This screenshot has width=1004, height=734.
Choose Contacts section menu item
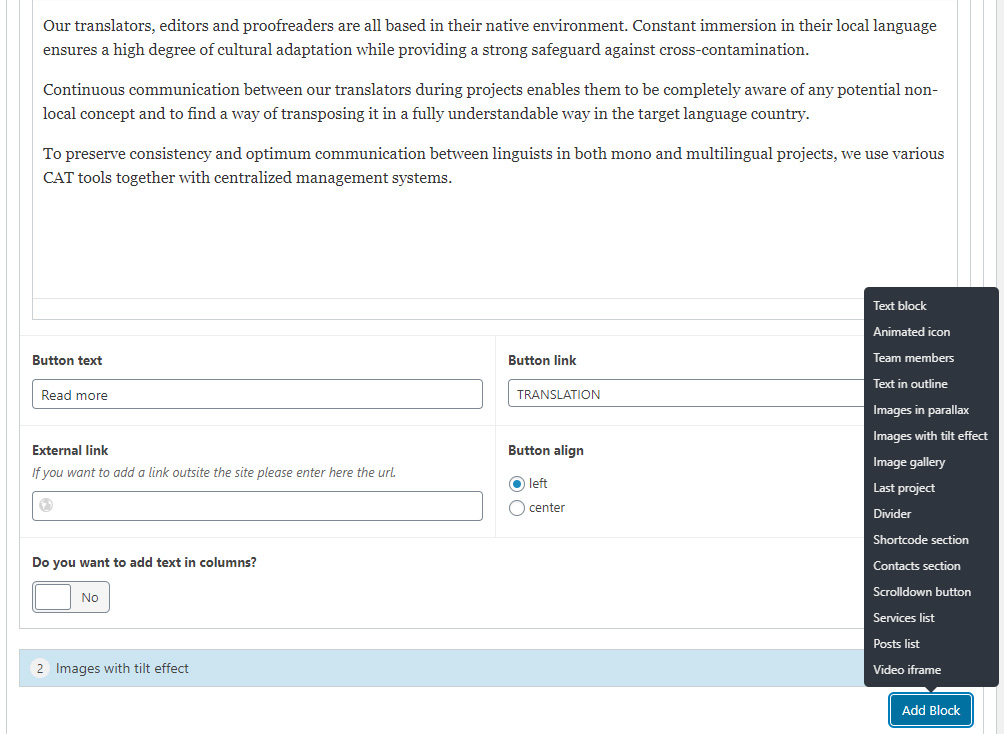(916, 566)
